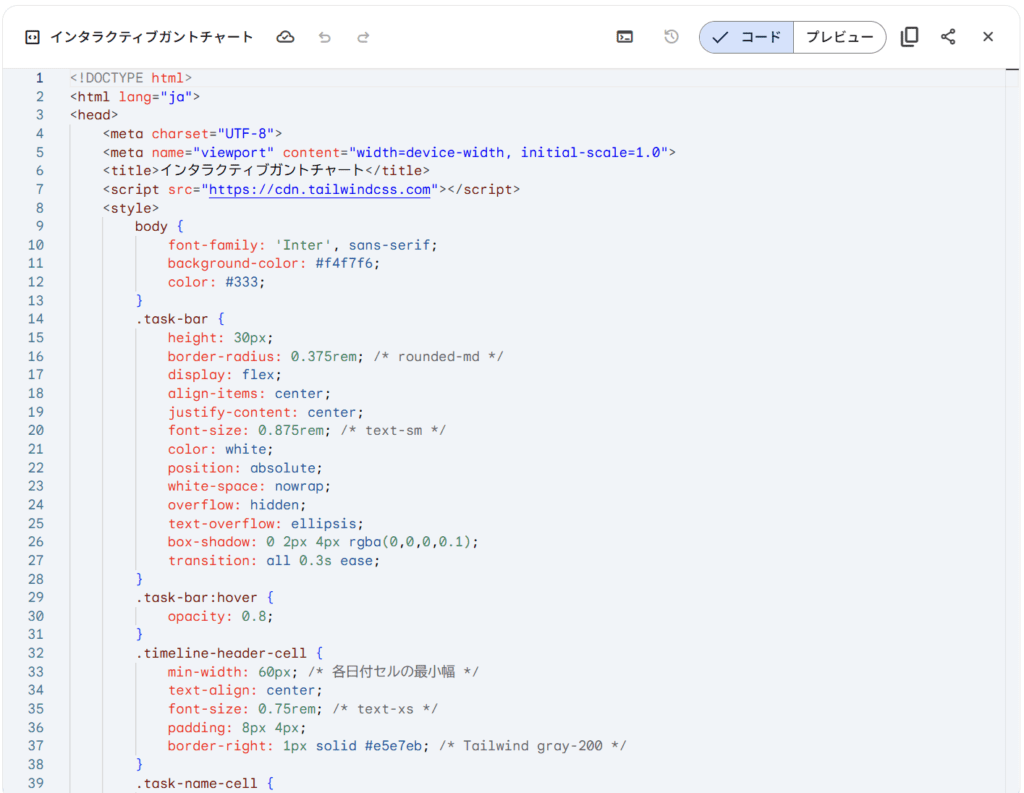1024x793 pixels.
Task: Click line number 29 in the gutter
Action: [x=35, y=597]
